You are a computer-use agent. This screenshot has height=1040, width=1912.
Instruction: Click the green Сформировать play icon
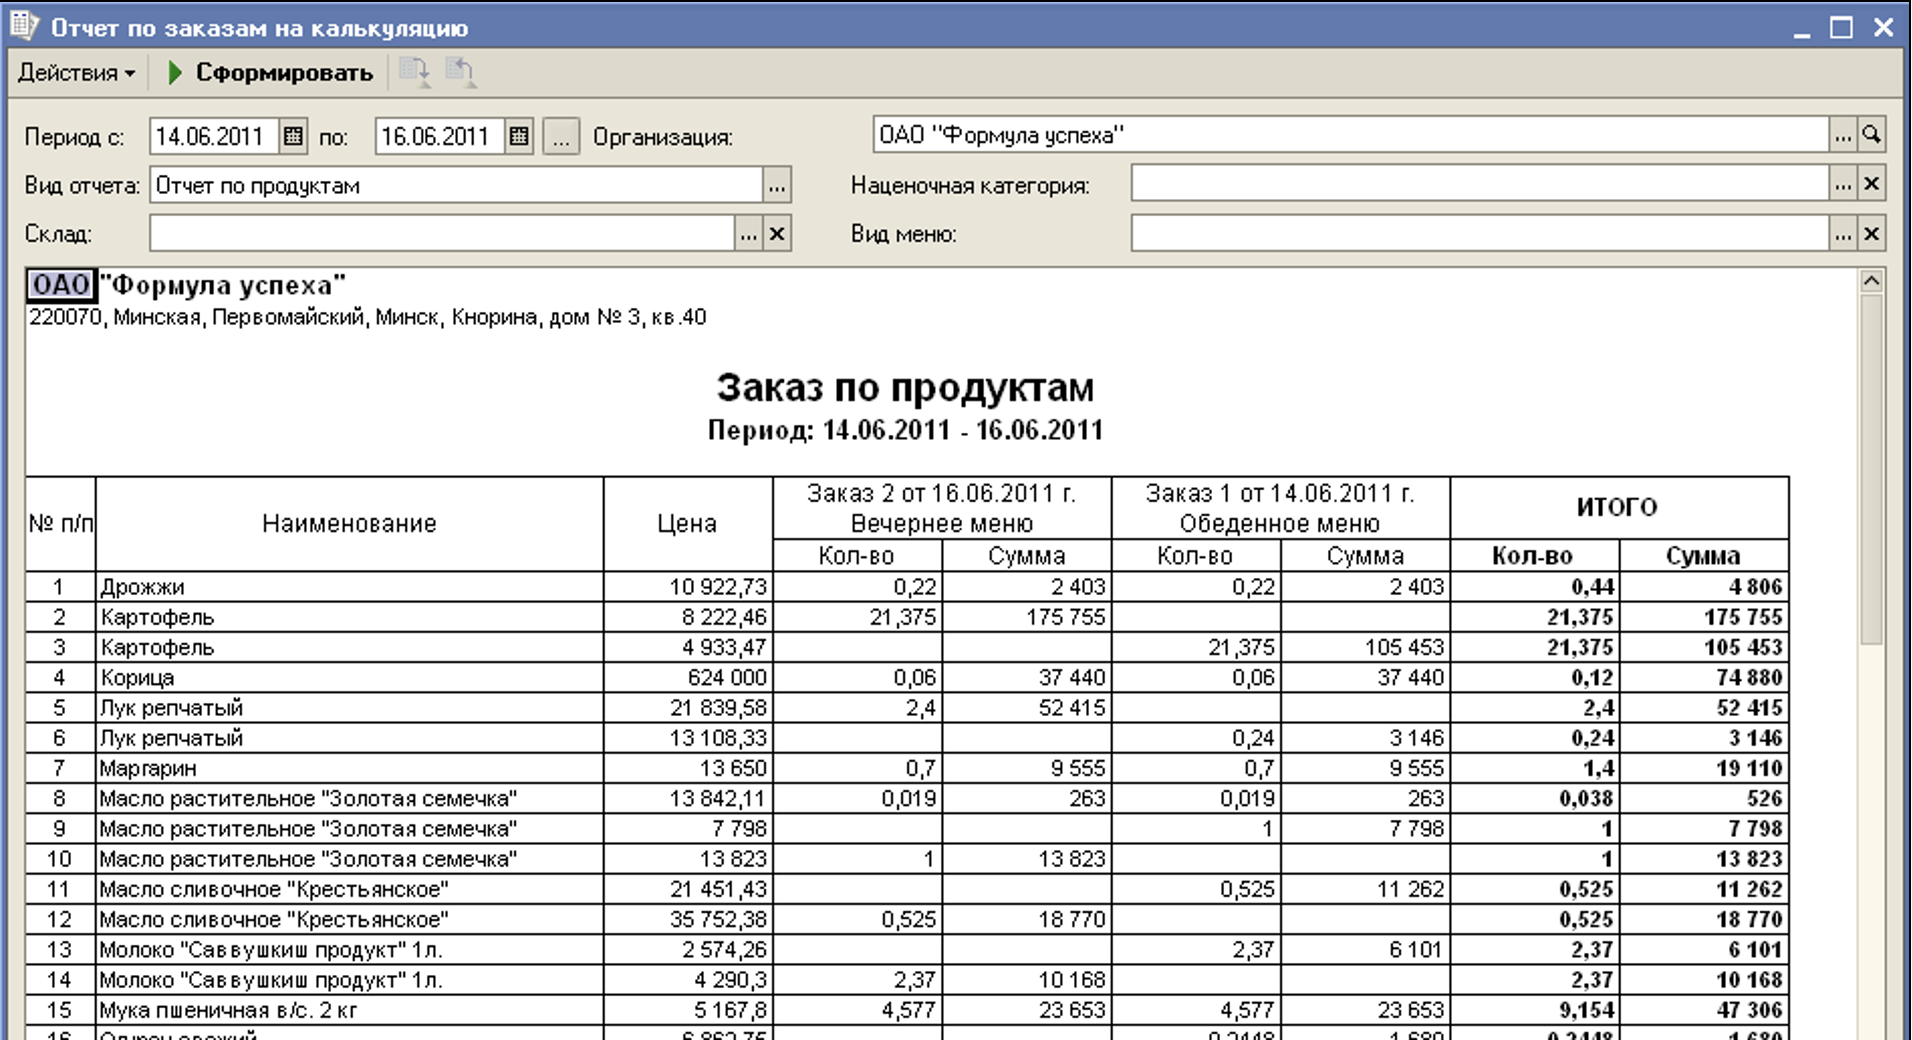(x=175, y=73)
